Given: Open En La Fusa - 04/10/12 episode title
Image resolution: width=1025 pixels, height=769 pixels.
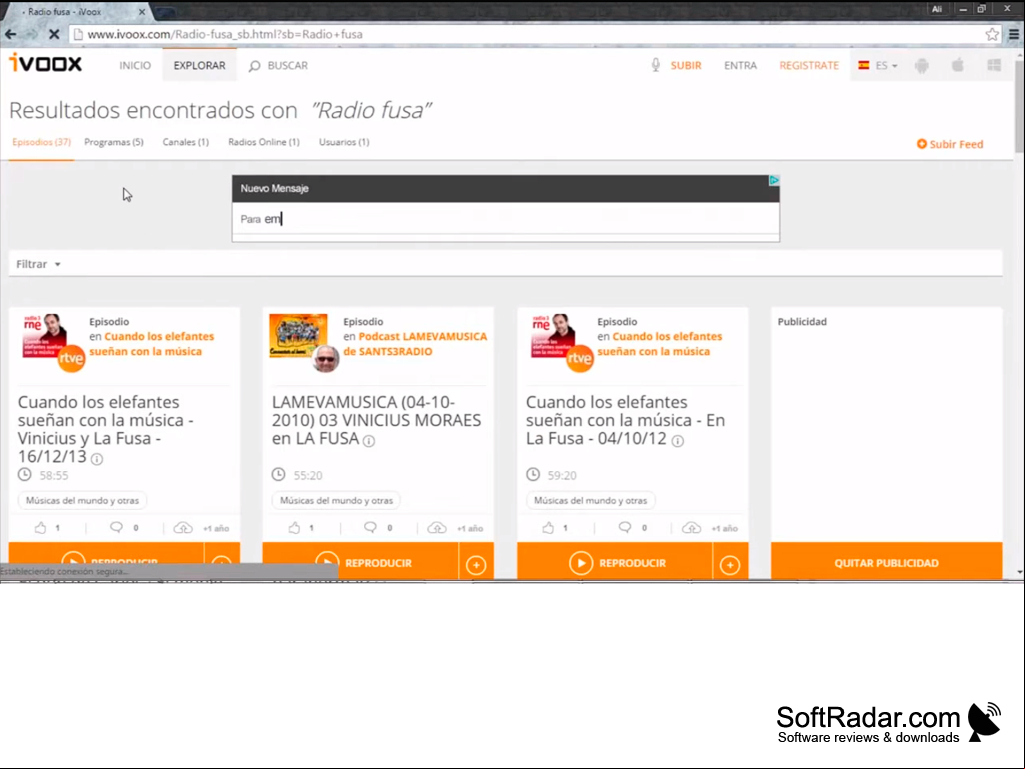Looking at the screenshot, I should coord(626,420).
